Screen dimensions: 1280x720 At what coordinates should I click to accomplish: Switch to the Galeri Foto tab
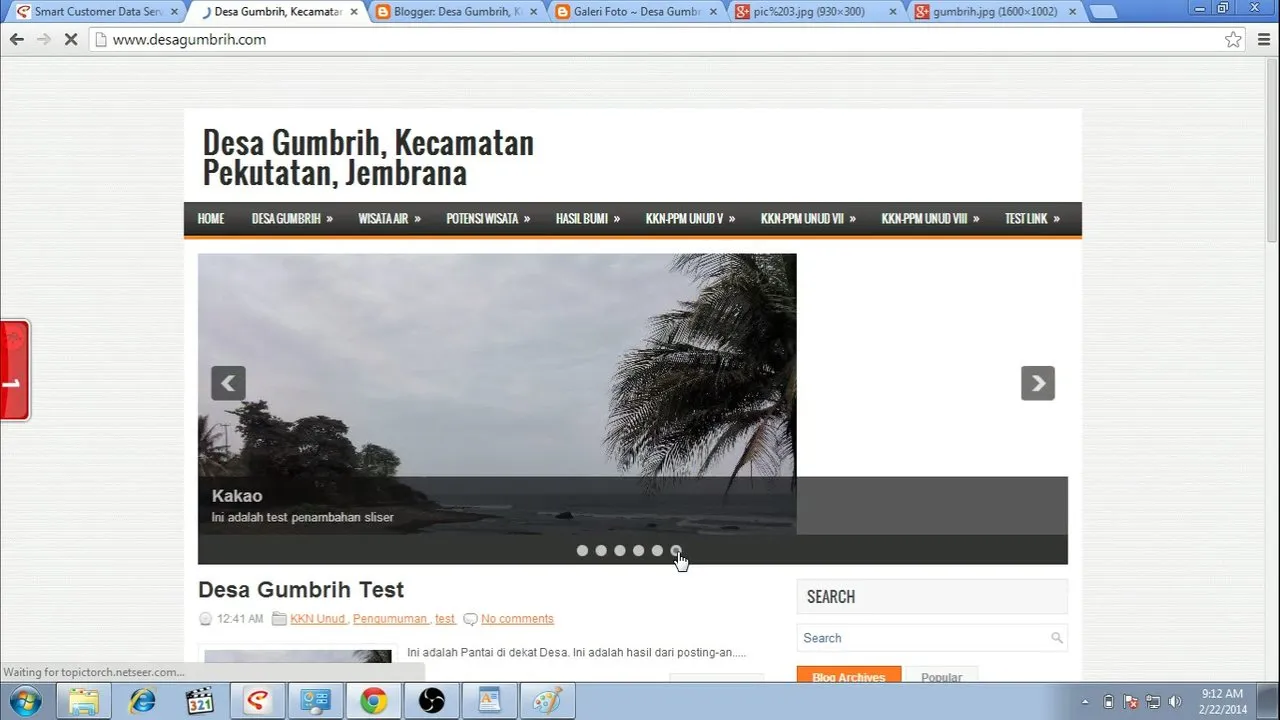635,12
